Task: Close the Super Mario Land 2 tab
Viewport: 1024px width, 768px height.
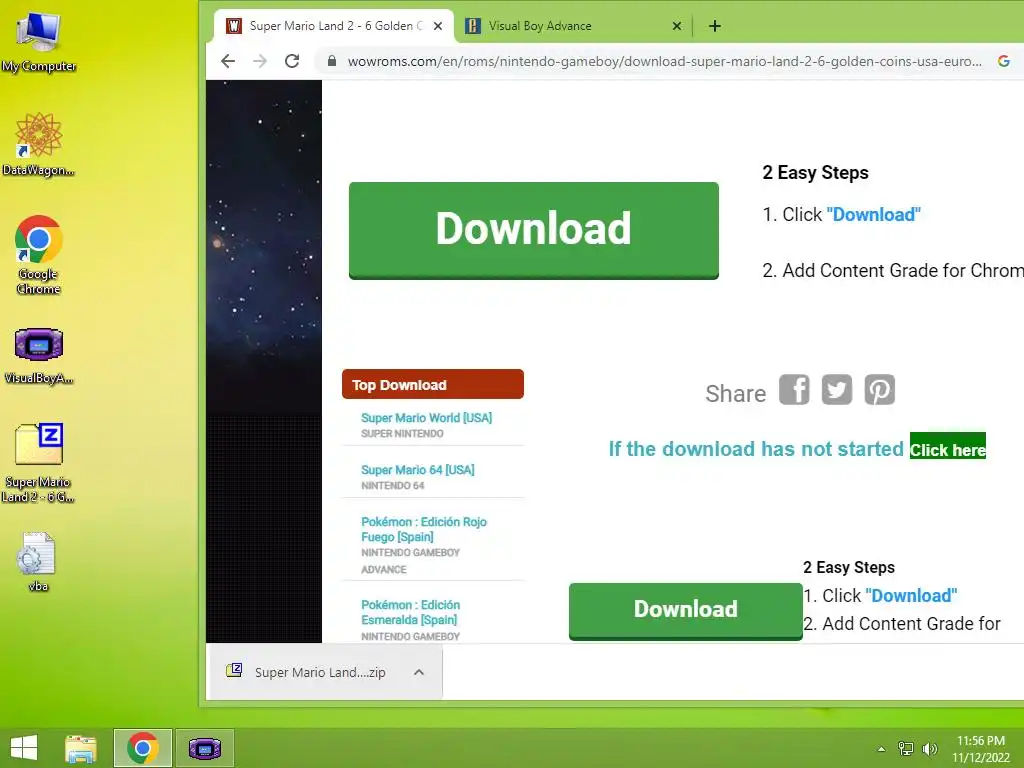Action: tap(438, 26)
